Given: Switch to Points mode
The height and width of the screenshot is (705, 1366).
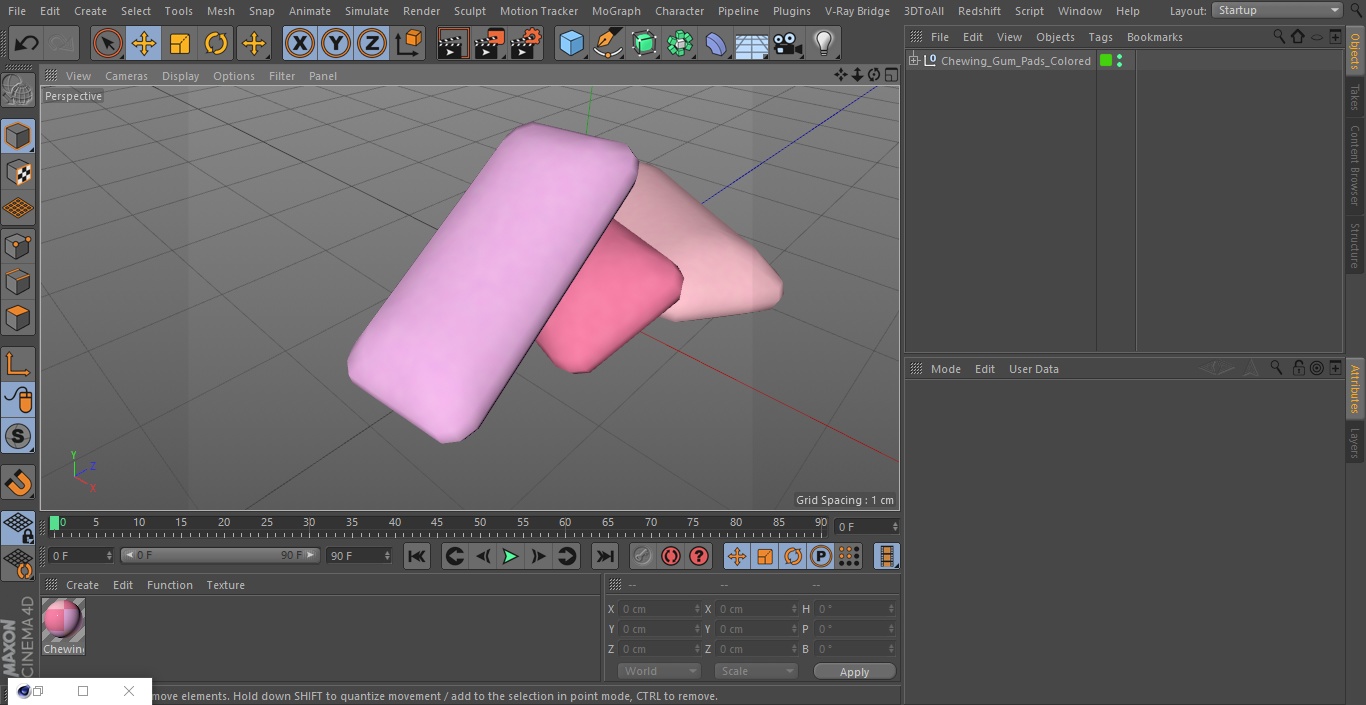Looking at the screenshot, I should click(18, 245).
